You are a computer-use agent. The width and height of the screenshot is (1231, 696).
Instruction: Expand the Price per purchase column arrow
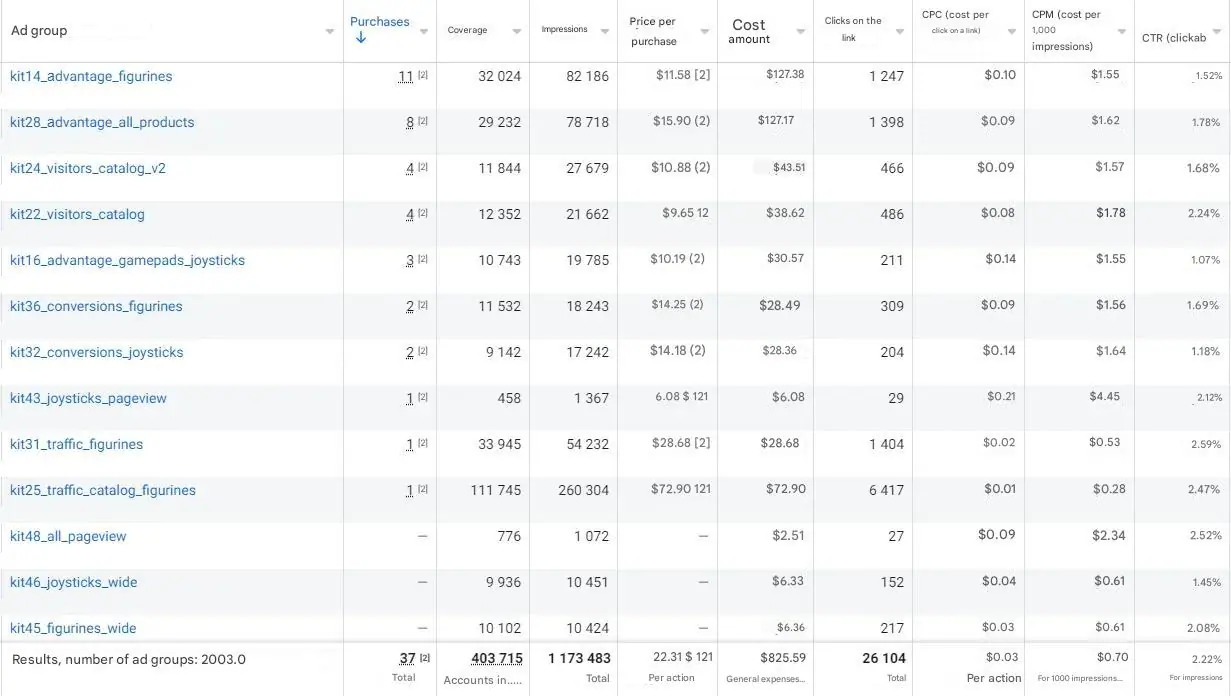tap(704, 32)
